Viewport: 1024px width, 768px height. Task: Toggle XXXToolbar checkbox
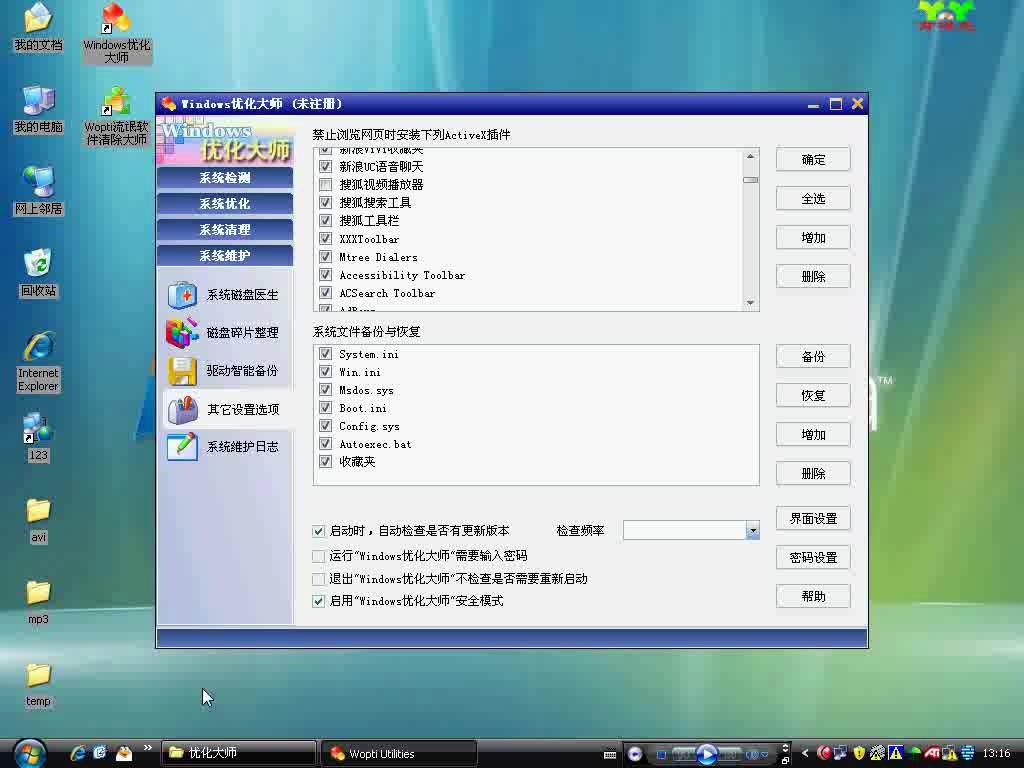(x=325, y=239)
